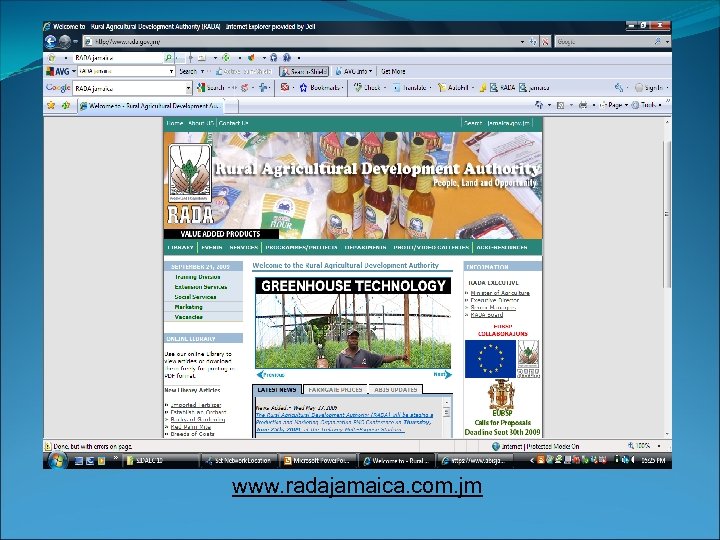Click the Search Shield button on AVG toolbar

click(304, 72)
